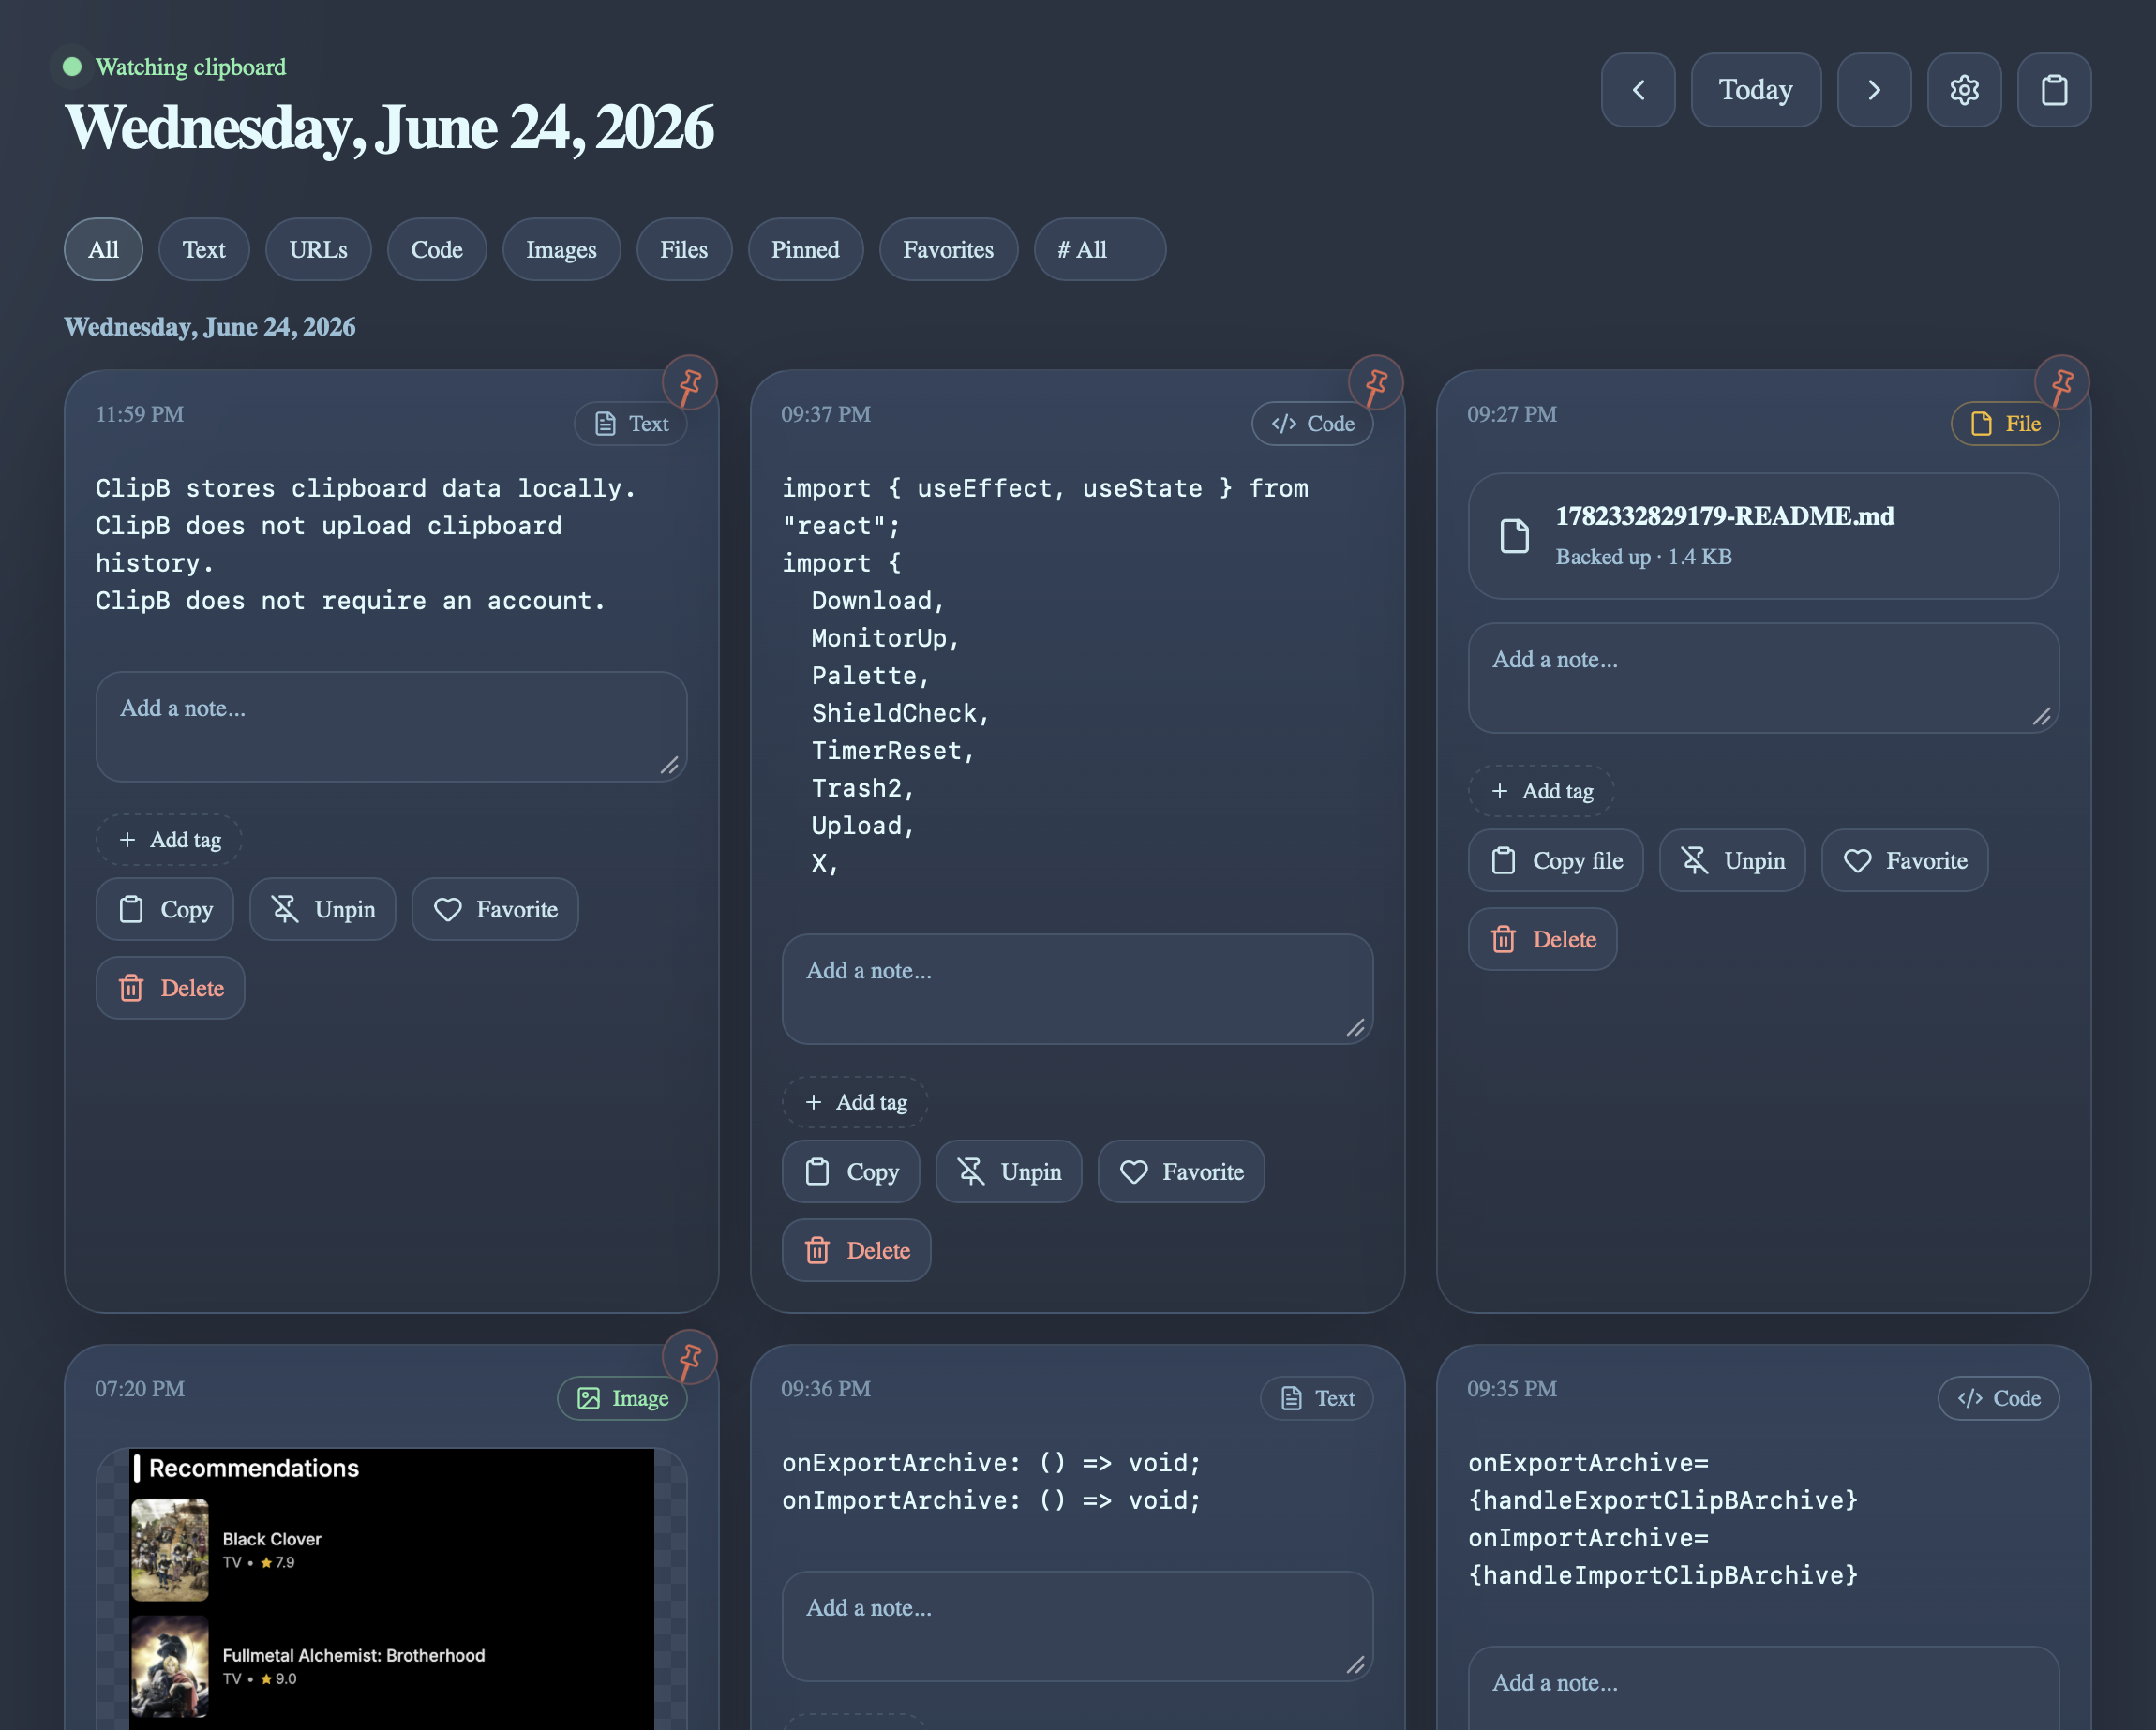This screenshot has width=2156, height=1730.
Task: Filter by URLs
Action: [x=318, y=249]
